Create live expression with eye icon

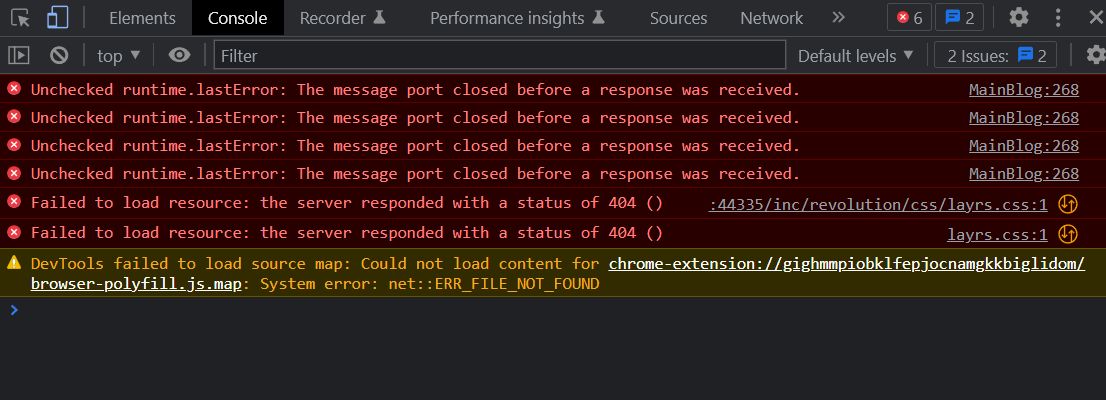click(179, 55)
